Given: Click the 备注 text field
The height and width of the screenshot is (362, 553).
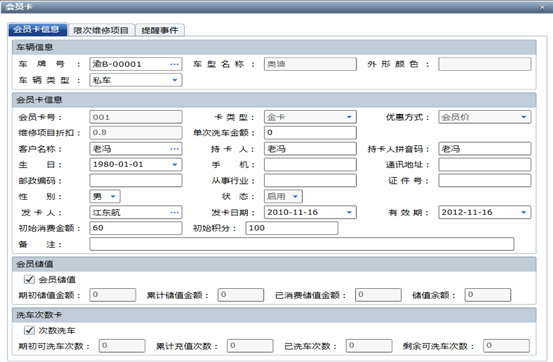Looking at the screenshot, I should point(302,244).
